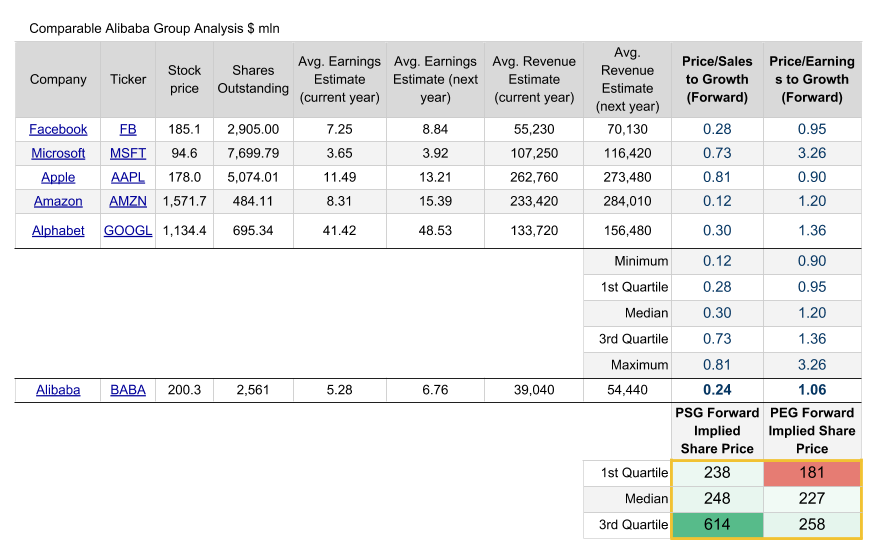Image resolution: width=874 pixels, height=551 pixels.
Task: Click the GOOGL ticker link
Action: click(x=128, y=230)
